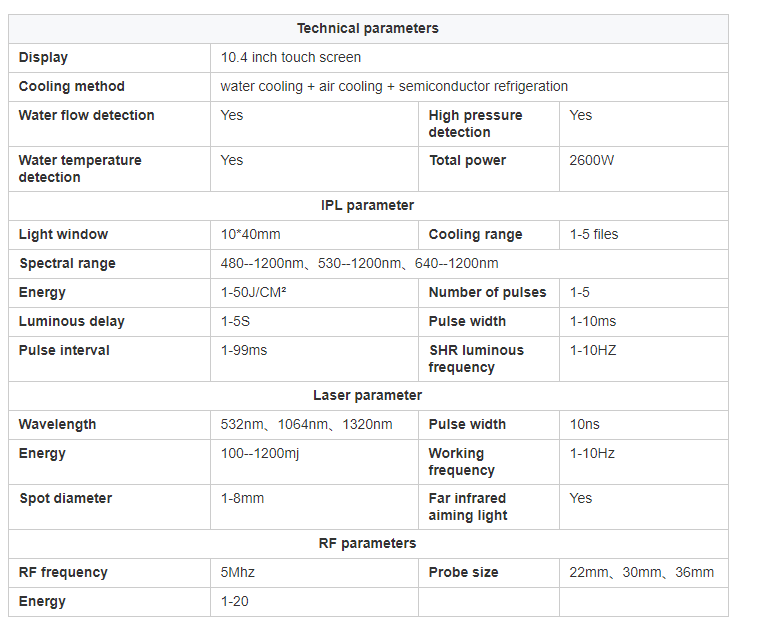Click the Laser parameter section heading
The height and width of the screenshot is (624, 784).
point(368,396)
